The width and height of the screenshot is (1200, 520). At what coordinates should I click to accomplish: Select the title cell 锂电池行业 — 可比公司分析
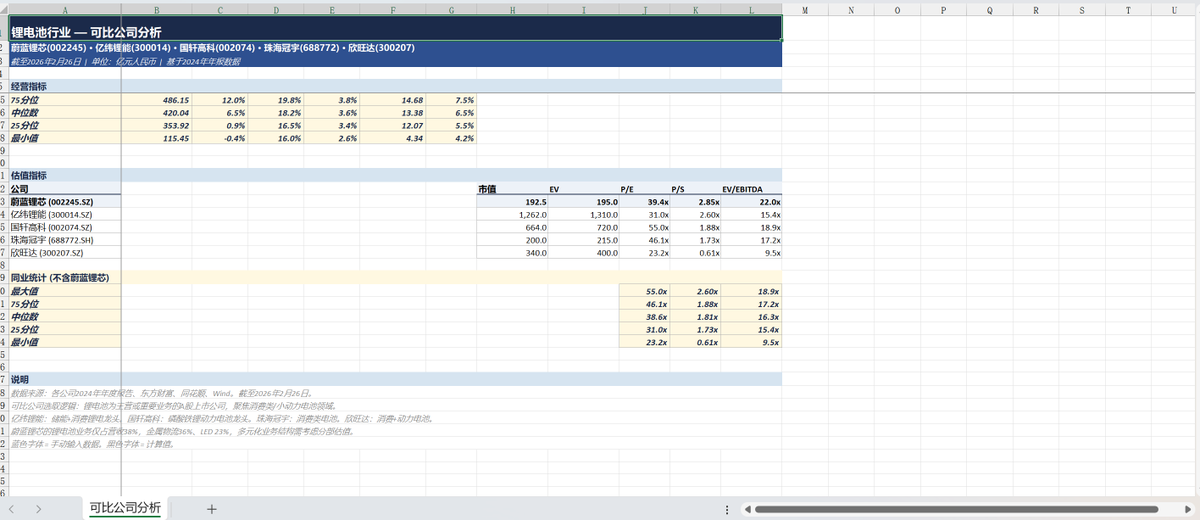[x=395, y=30]
